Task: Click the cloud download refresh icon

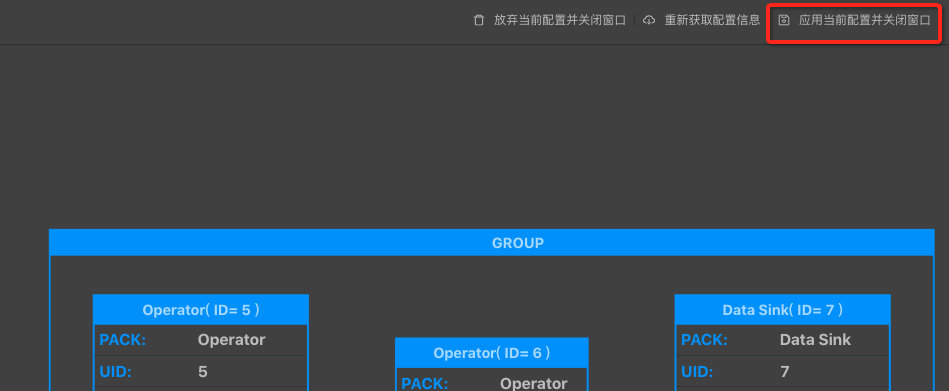Action: pyautogui.click(x=649, y=20)
